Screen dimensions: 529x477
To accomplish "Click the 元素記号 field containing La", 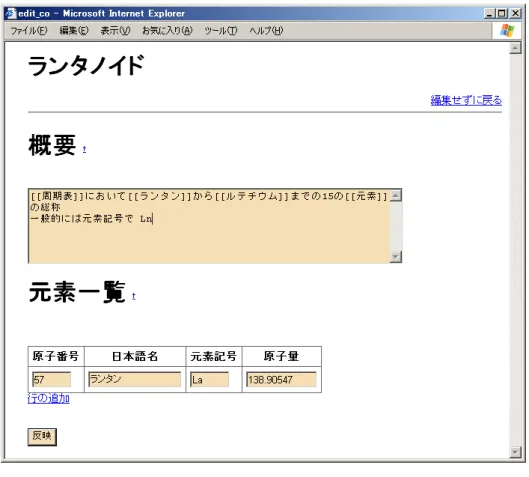I will pos(210,380).
